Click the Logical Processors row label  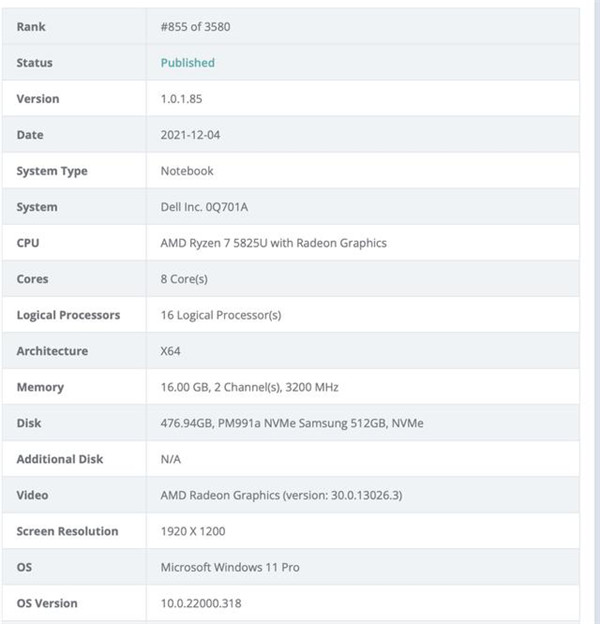pyautogui.click(x=68, y=314)
